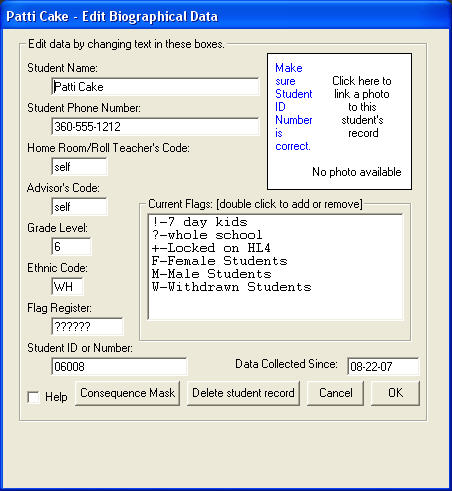452x491 pixels.
Task: Click photo area to link a photo
Action: coord(339,122)
